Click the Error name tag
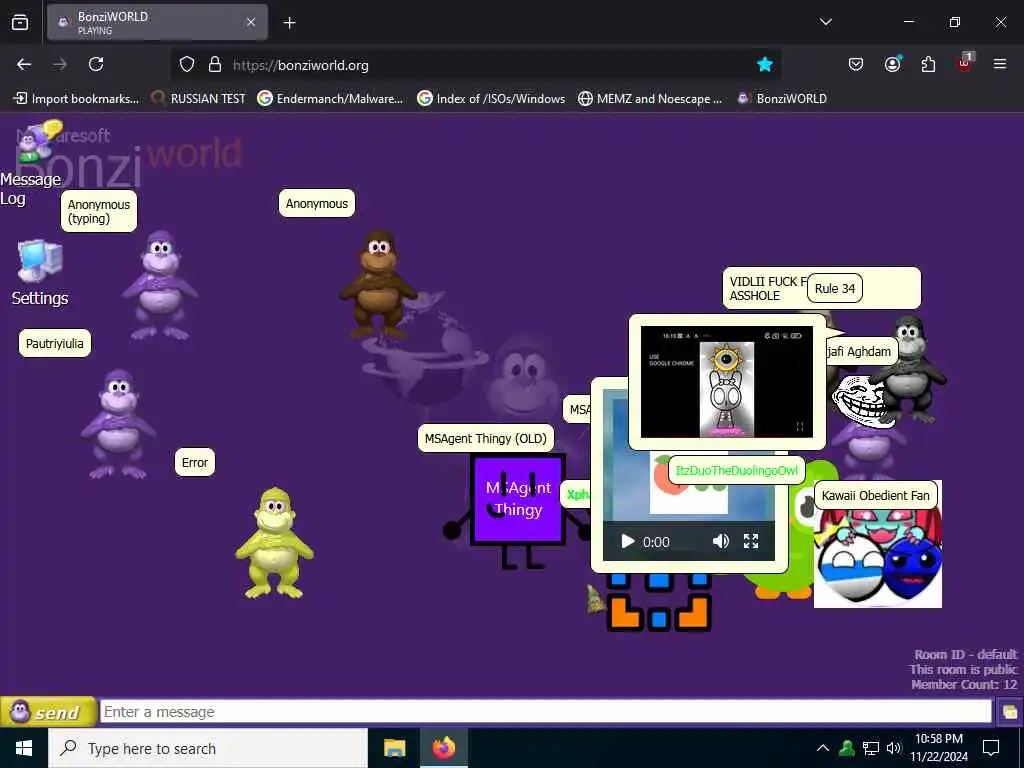This screenshot has height=768, width=1024. click(x=195, y=462)
